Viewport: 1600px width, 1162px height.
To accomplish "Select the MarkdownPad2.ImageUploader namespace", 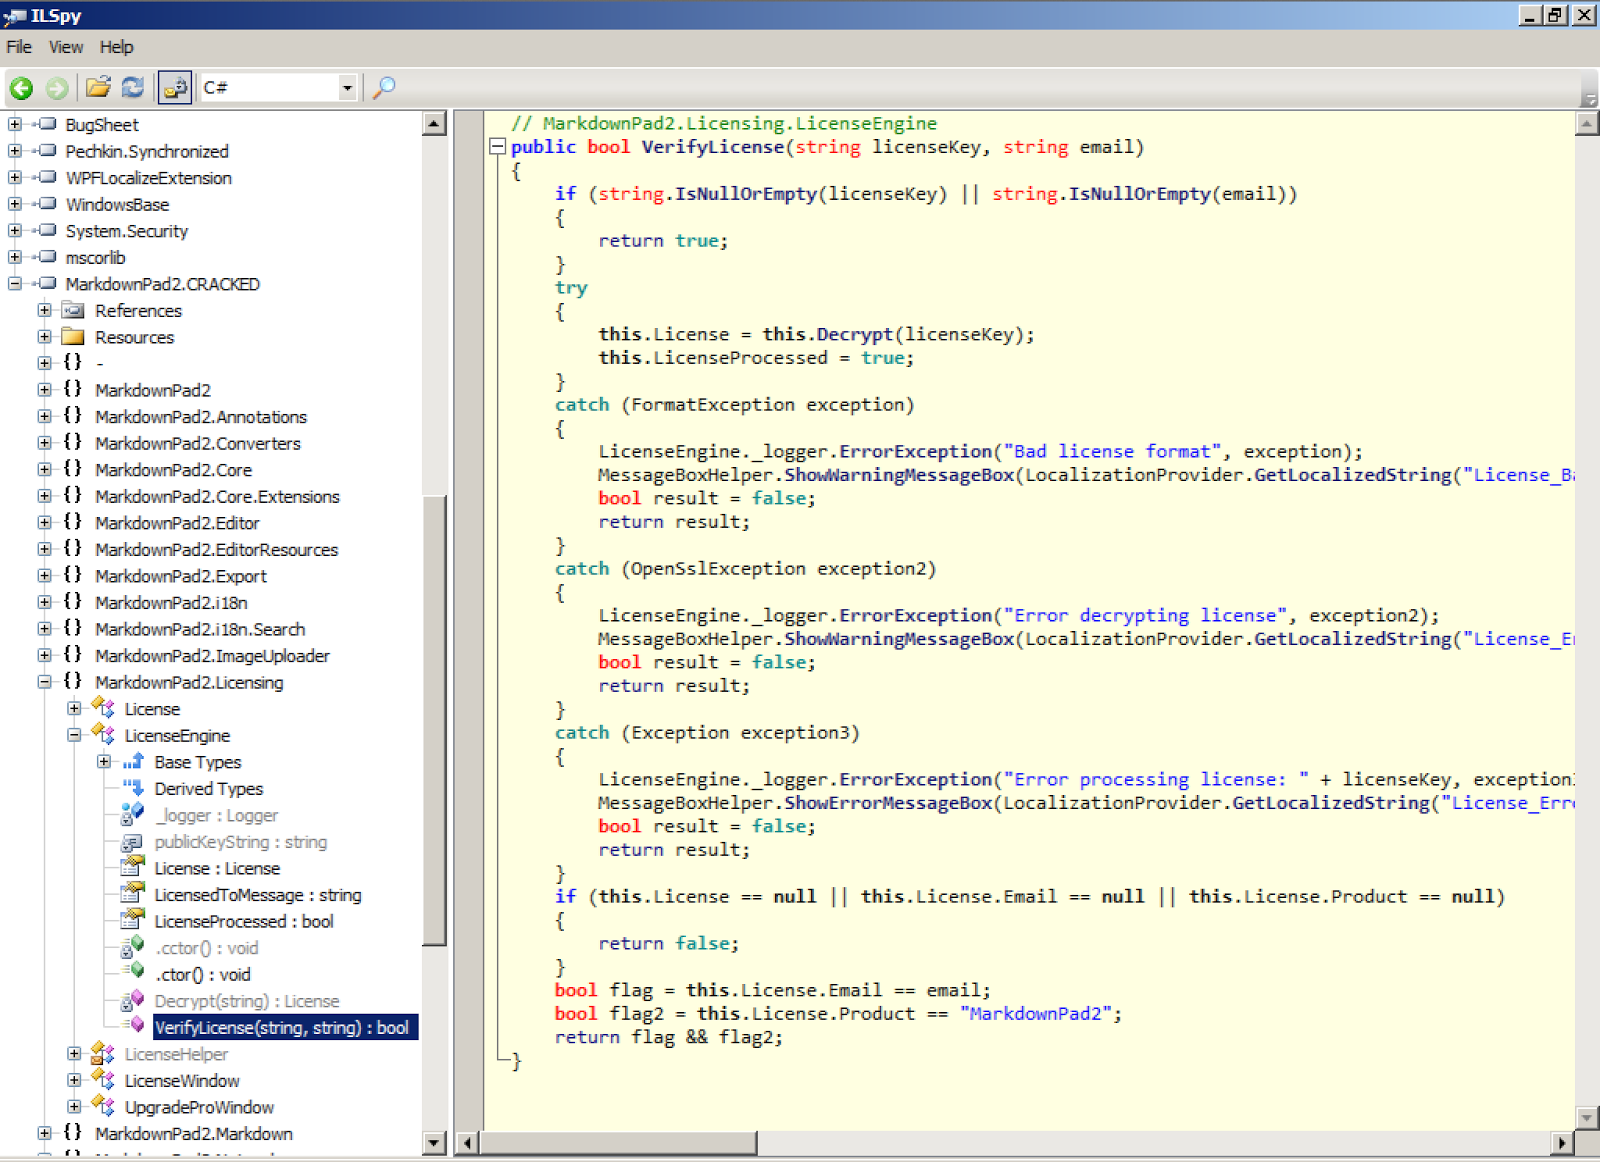I will (x=212, y=656).
